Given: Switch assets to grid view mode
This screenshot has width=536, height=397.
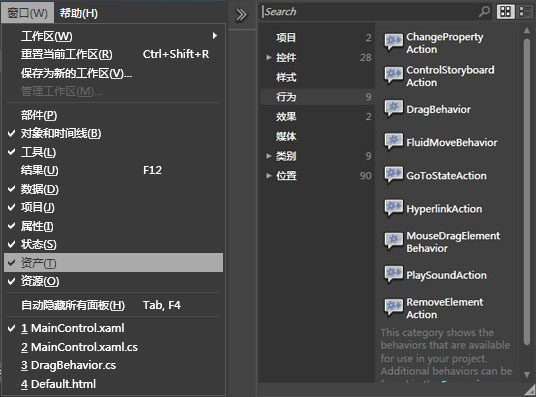Looking at the screenshot, I should (506, 12).
